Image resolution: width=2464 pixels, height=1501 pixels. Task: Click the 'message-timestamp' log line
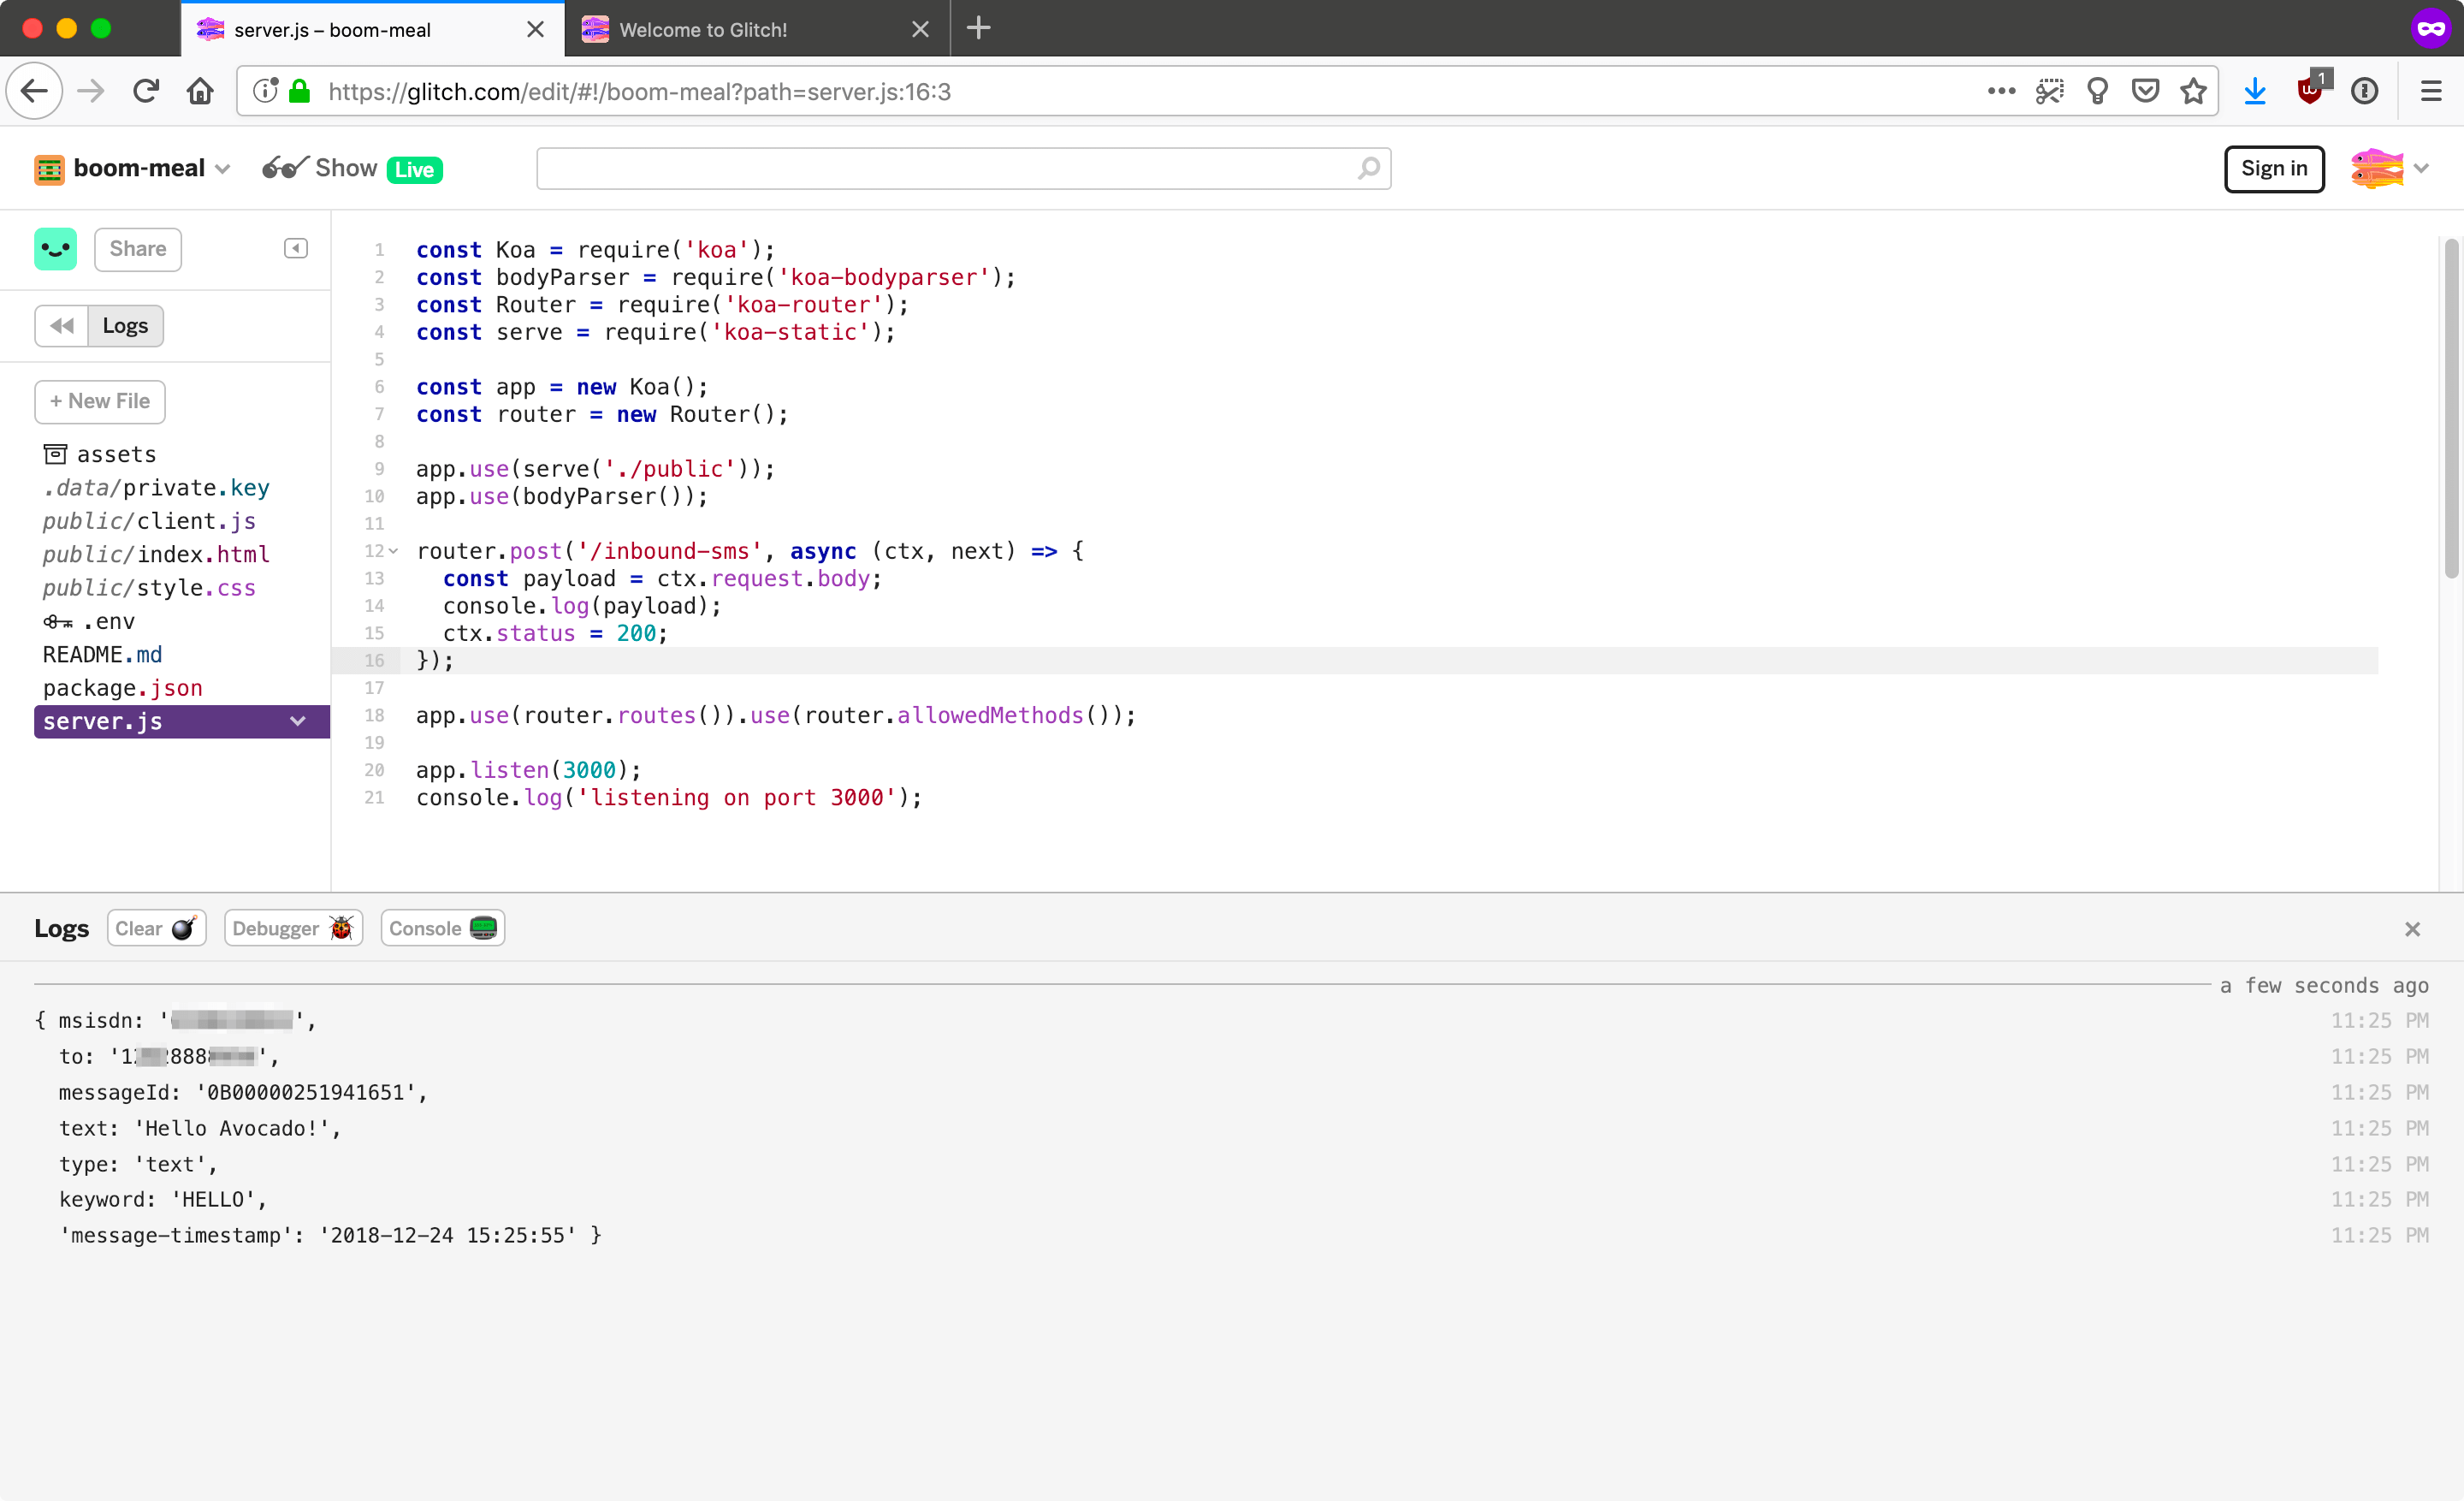[x=330, y=1235]
